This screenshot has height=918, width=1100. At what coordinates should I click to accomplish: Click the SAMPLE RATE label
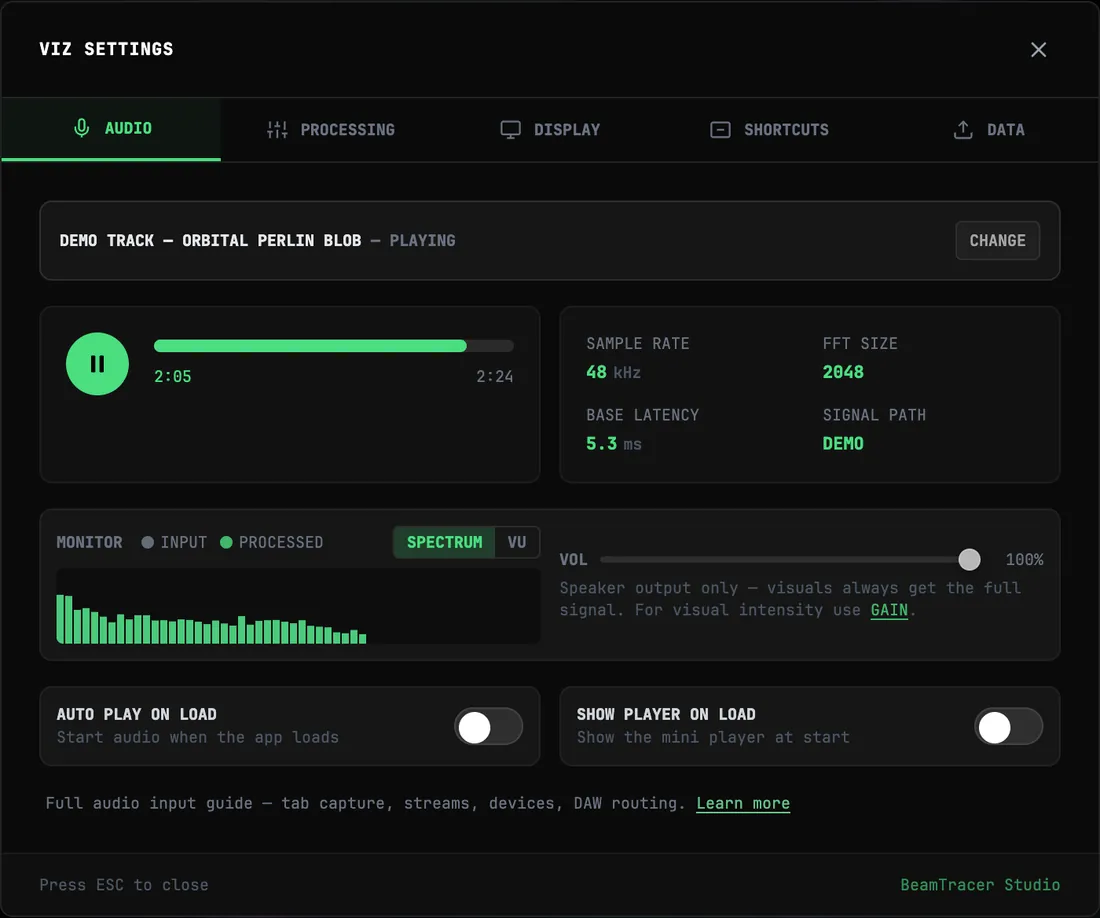coord(638,344)
